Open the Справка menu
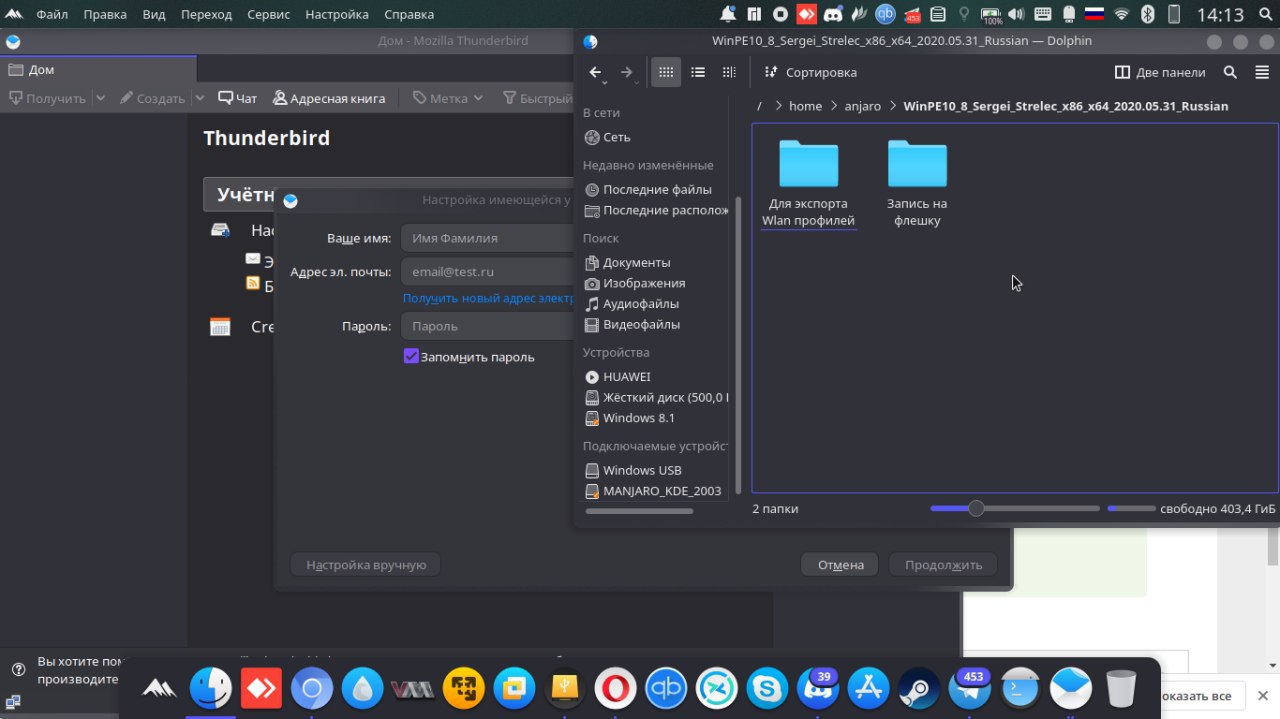This screenshot has width=1280, height=719. [408, 15]
